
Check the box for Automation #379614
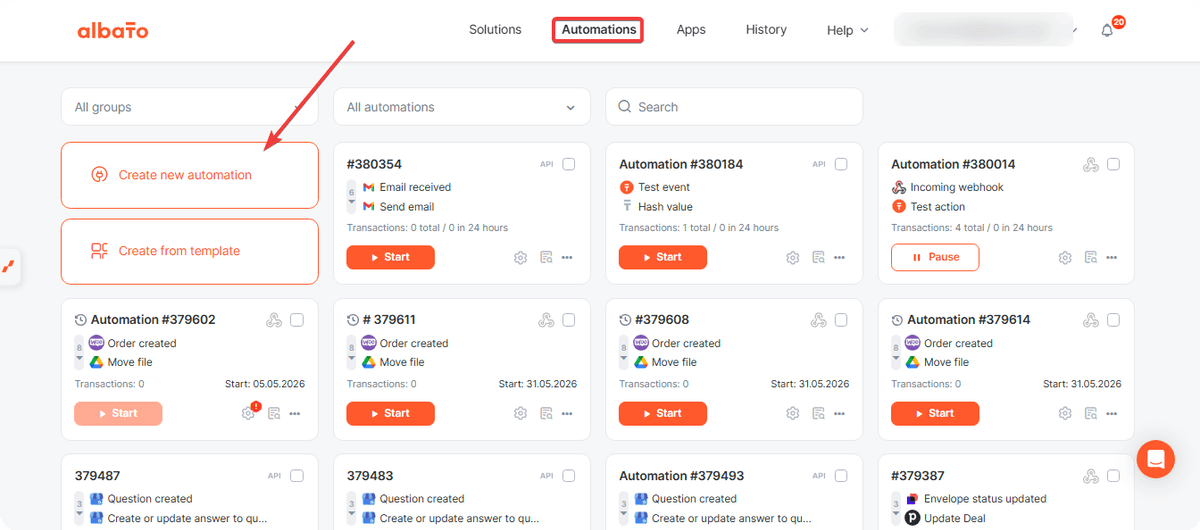(1113, 320)
